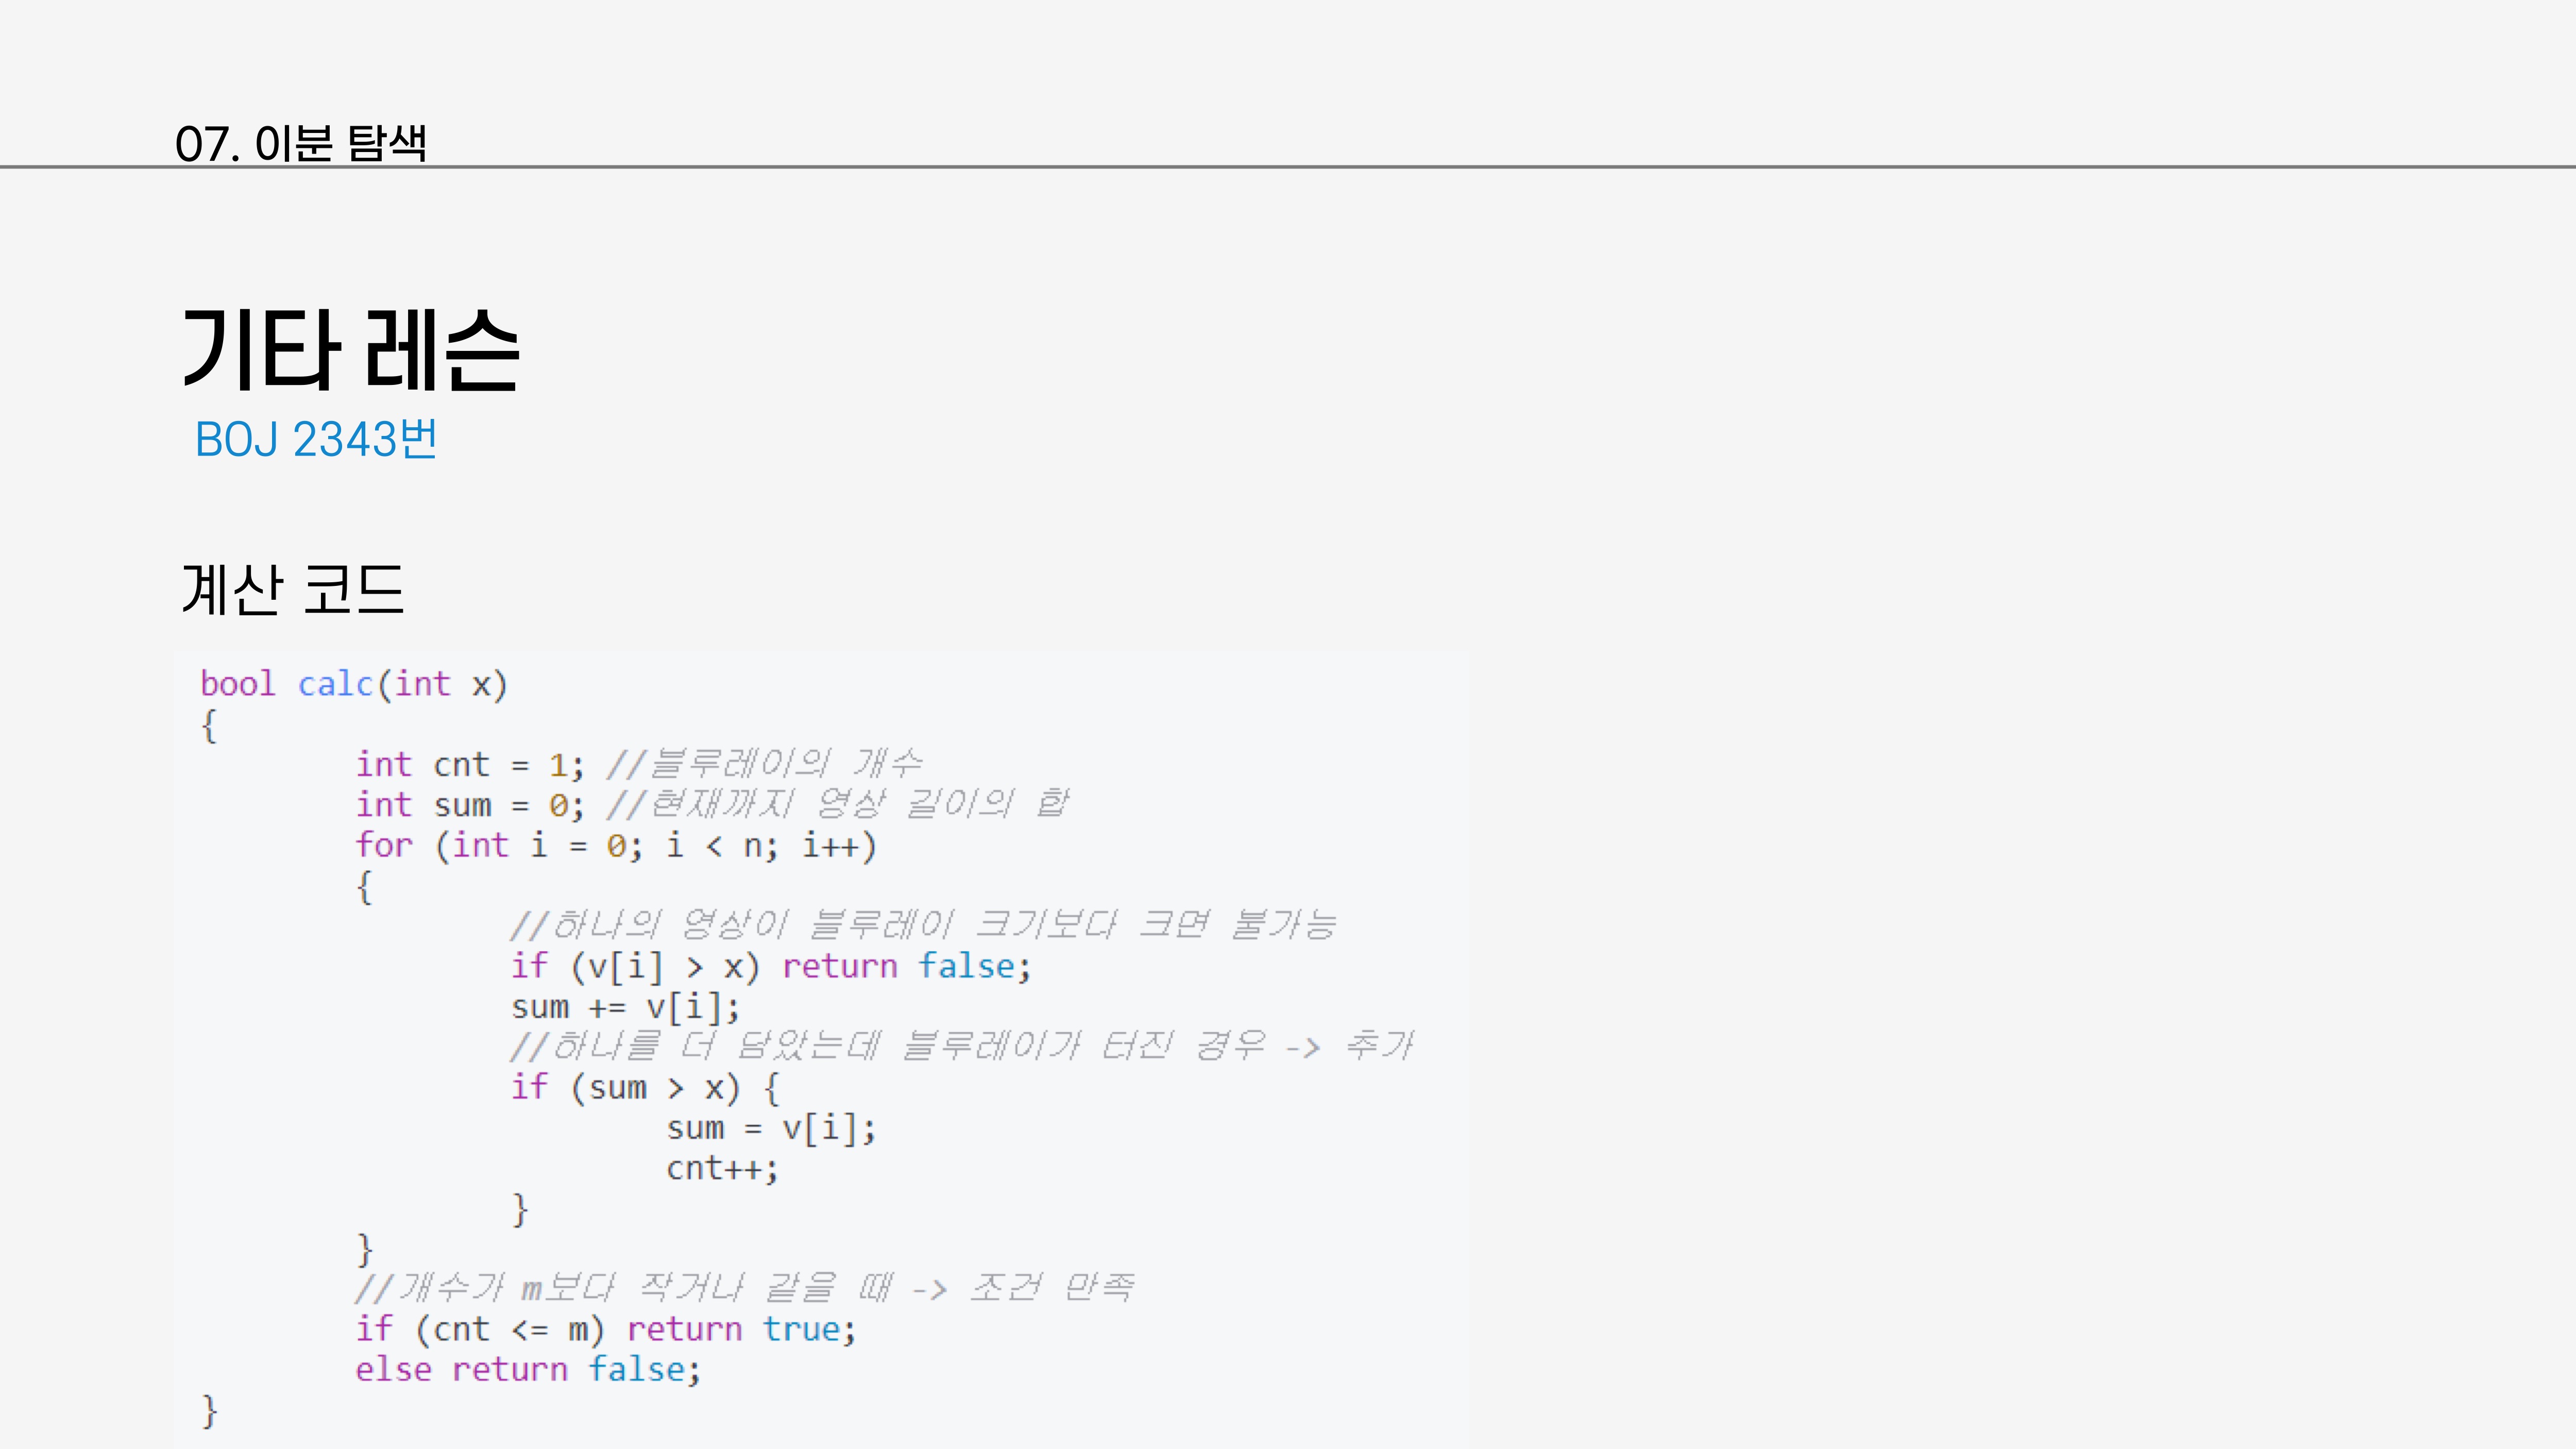Screen dimensions: 2576x1449
Task: Click the 'sum = v[i];' assignment line
Action: [771, 1129]
